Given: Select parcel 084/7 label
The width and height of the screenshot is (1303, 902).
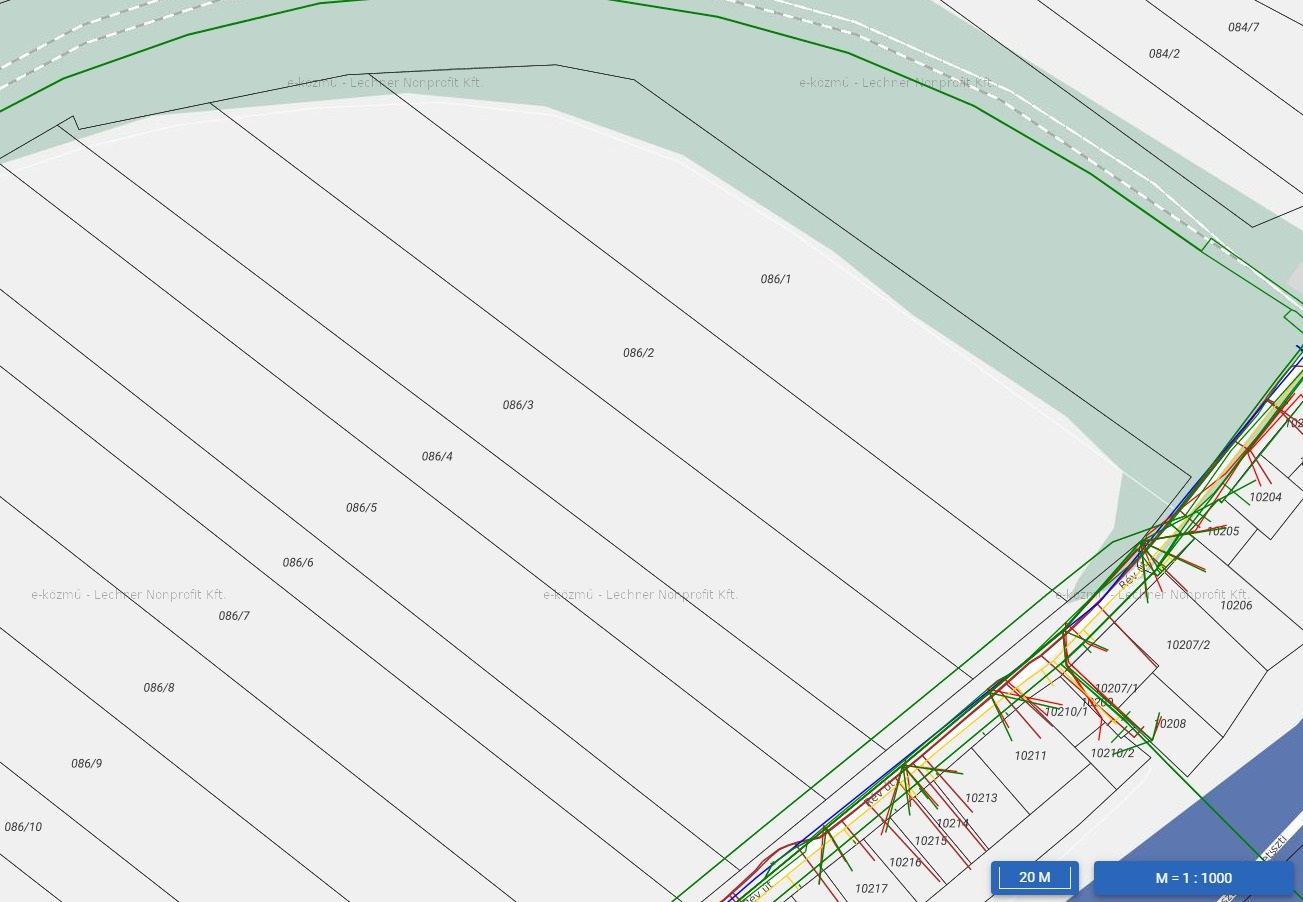Looking at the screenshot, I should pyautogui.click(x=1243, y=27).
